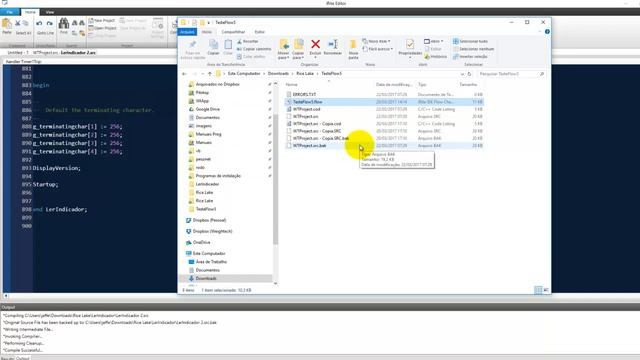Switch Explorer to large icons view
This screenshot has width=640, height=360.
coord(546,290)
